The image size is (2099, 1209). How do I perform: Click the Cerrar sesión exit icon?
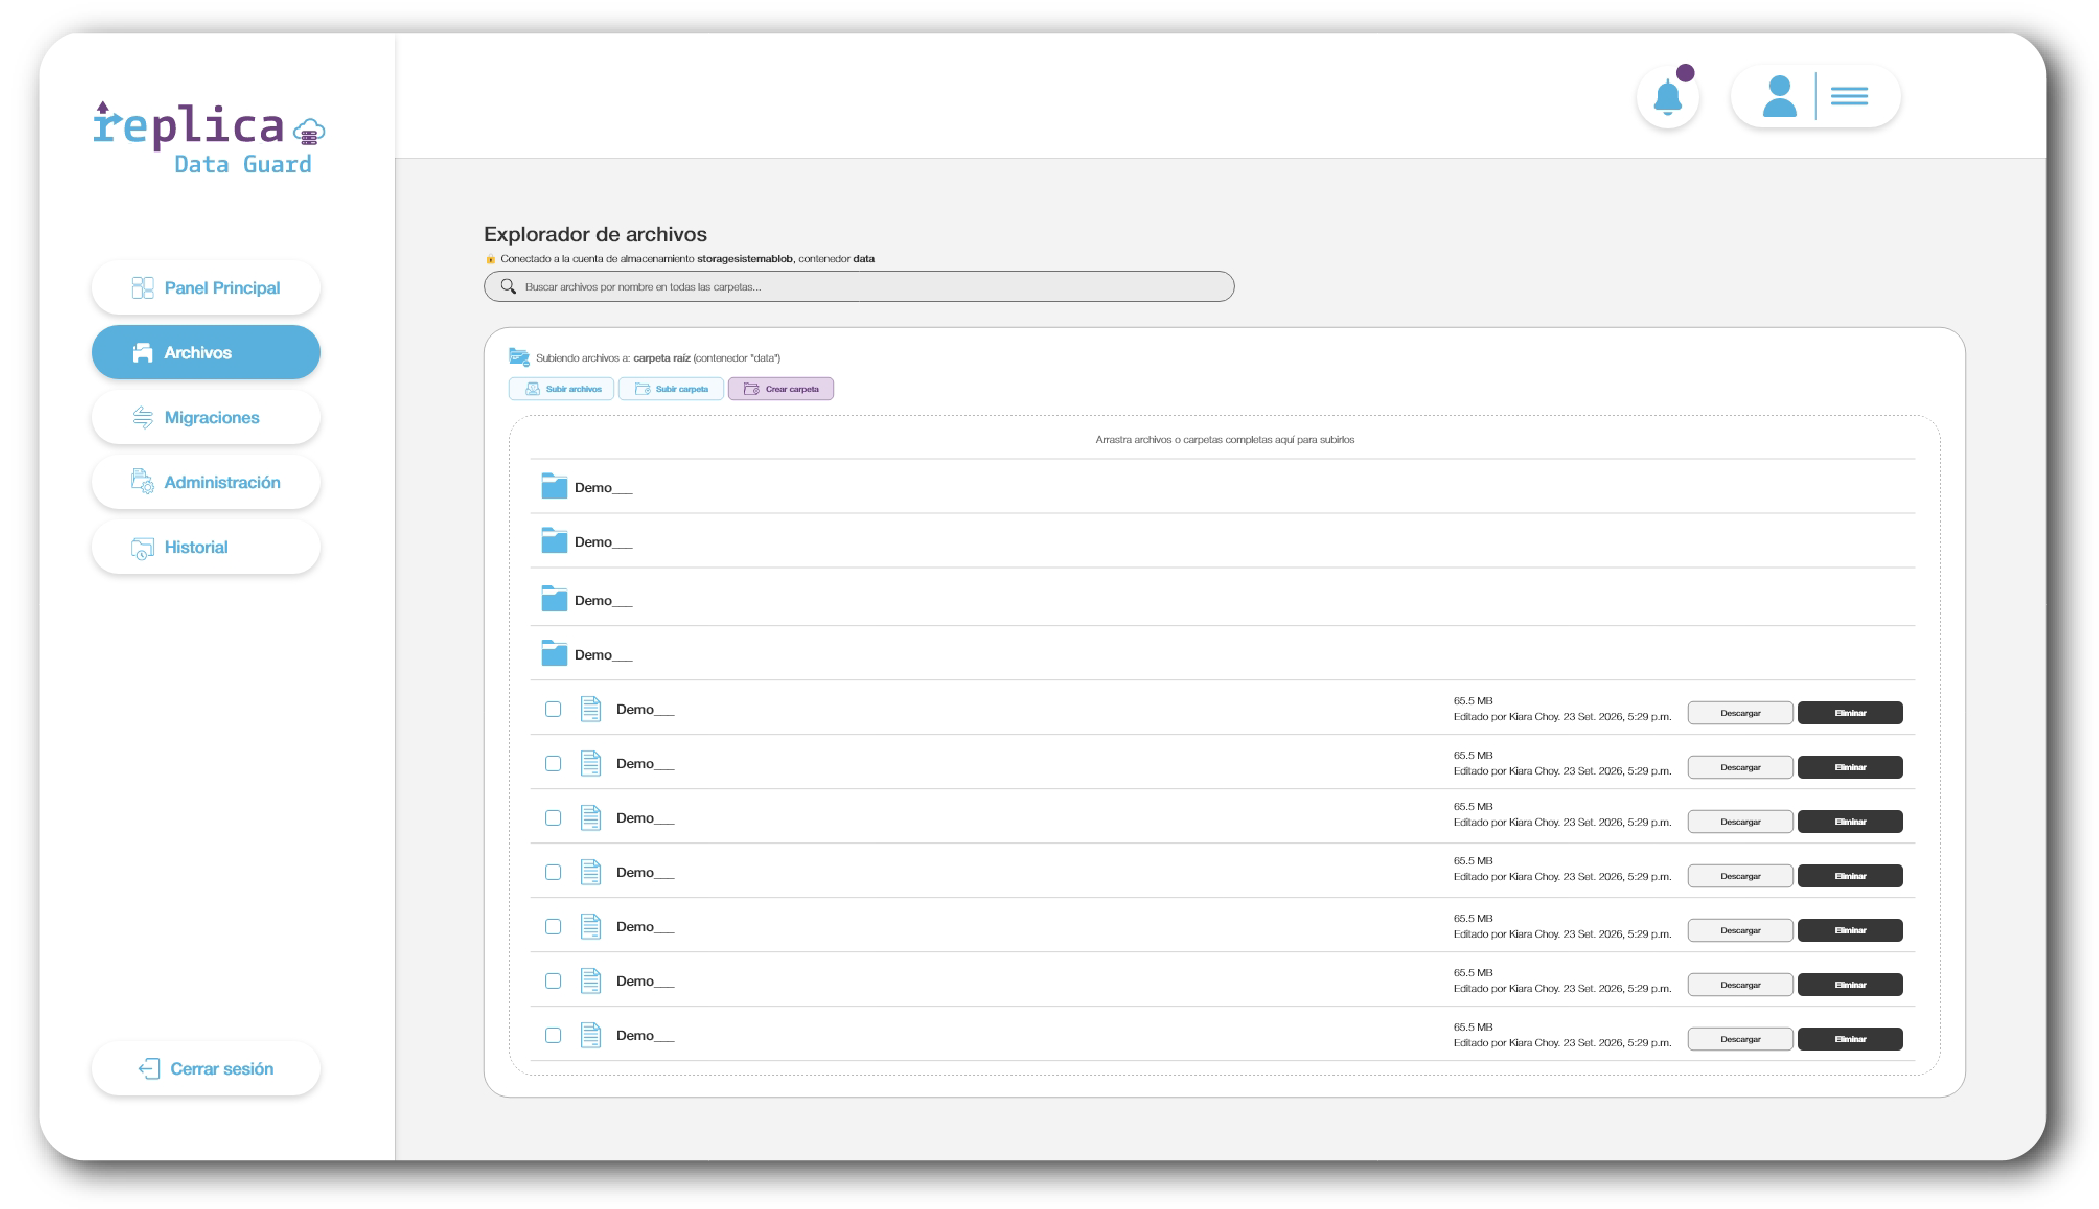(x=149, y=1069)
